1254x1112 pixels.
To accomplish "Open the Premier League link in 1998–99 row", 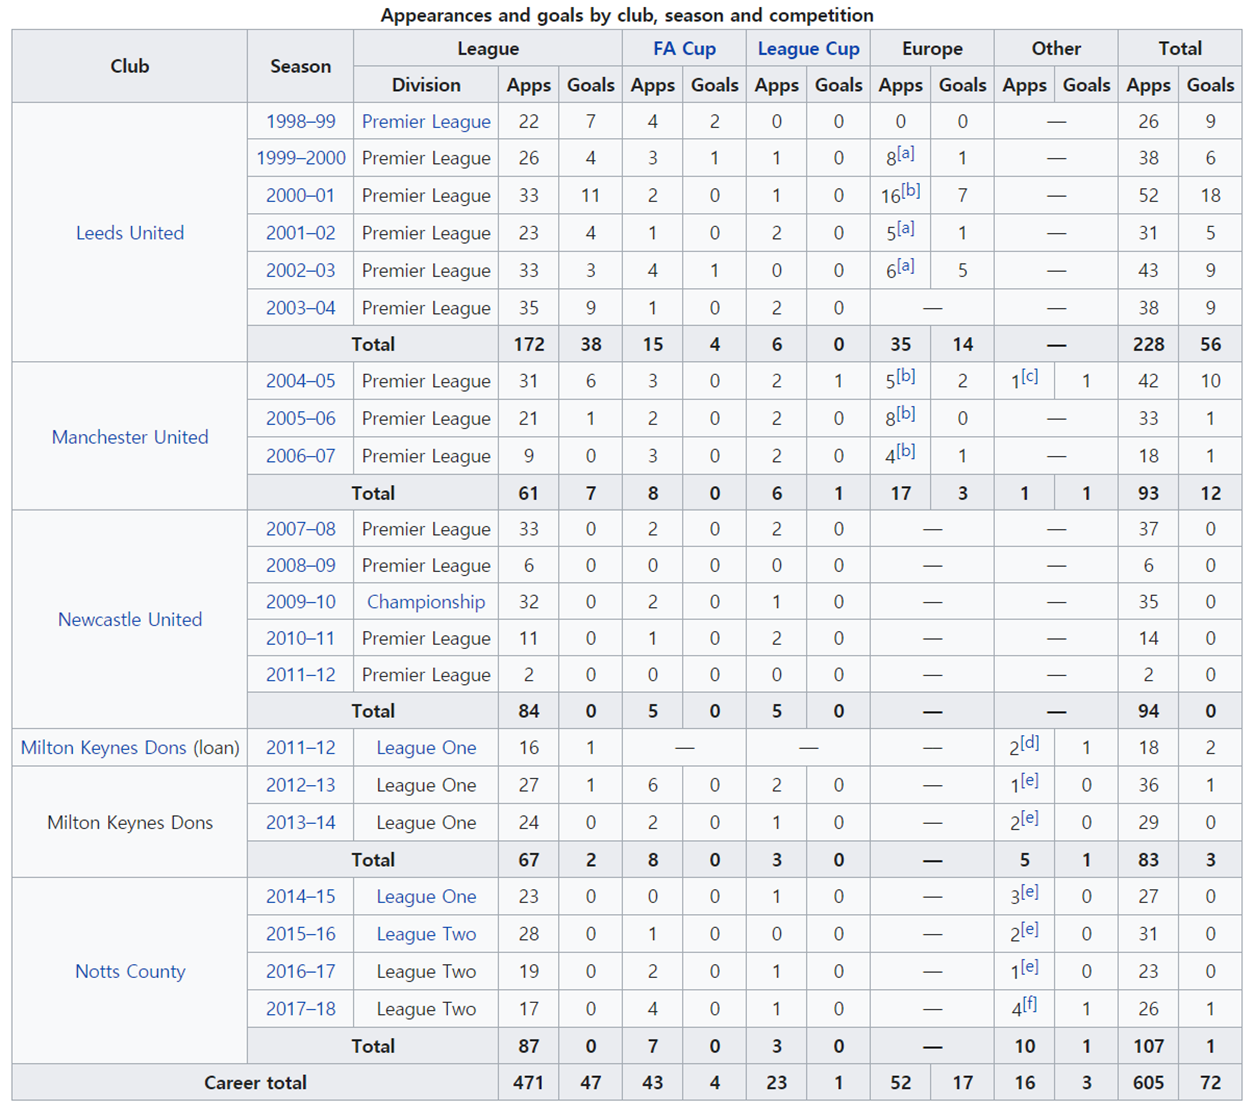I will pos(426,122).
